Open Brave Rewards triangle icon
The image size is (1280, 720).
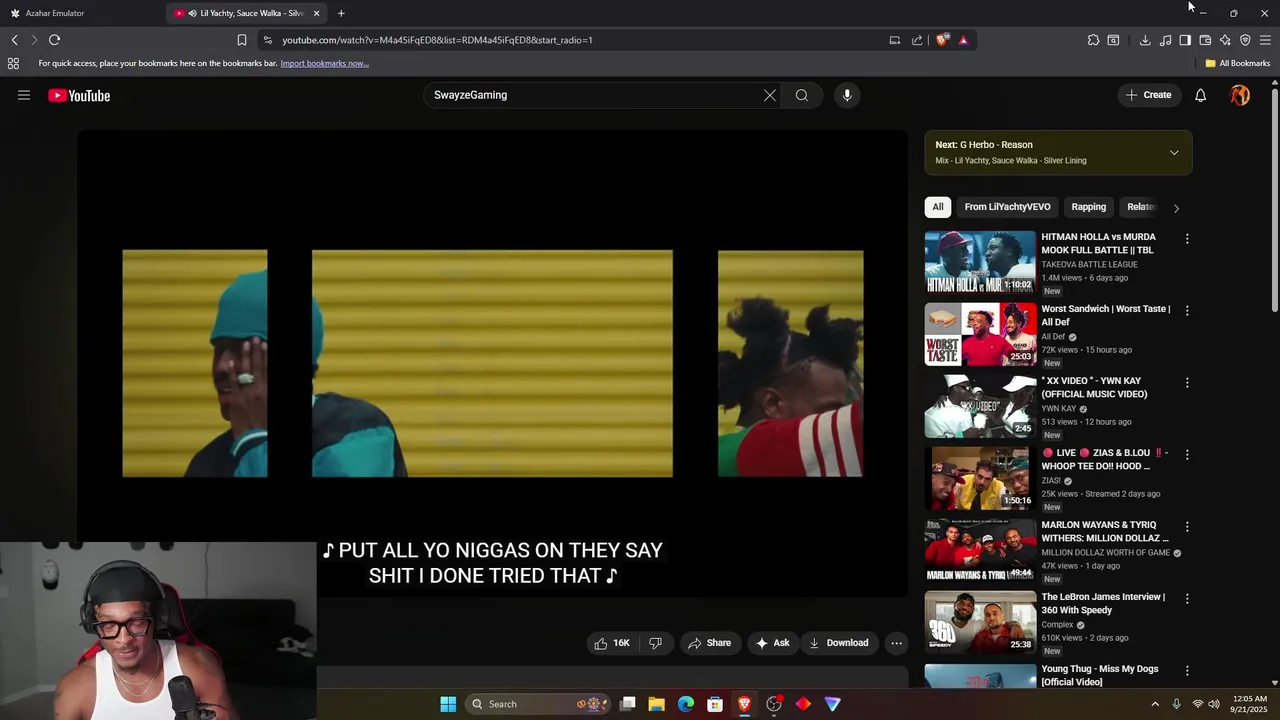(x=963, y=40)
